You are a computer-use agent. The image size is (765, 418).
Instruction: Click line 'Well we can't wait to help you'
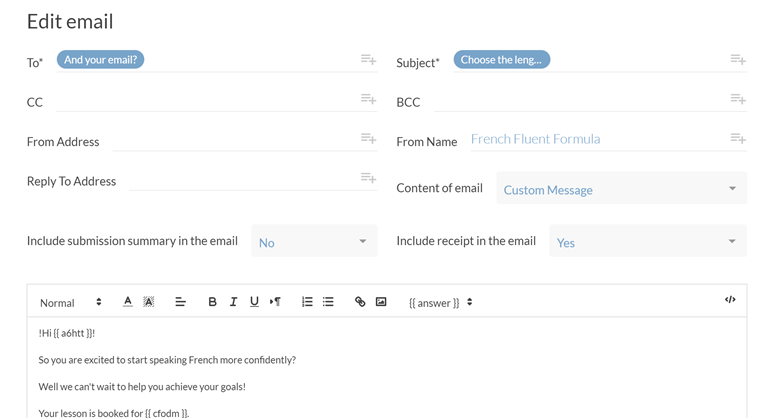142,387
